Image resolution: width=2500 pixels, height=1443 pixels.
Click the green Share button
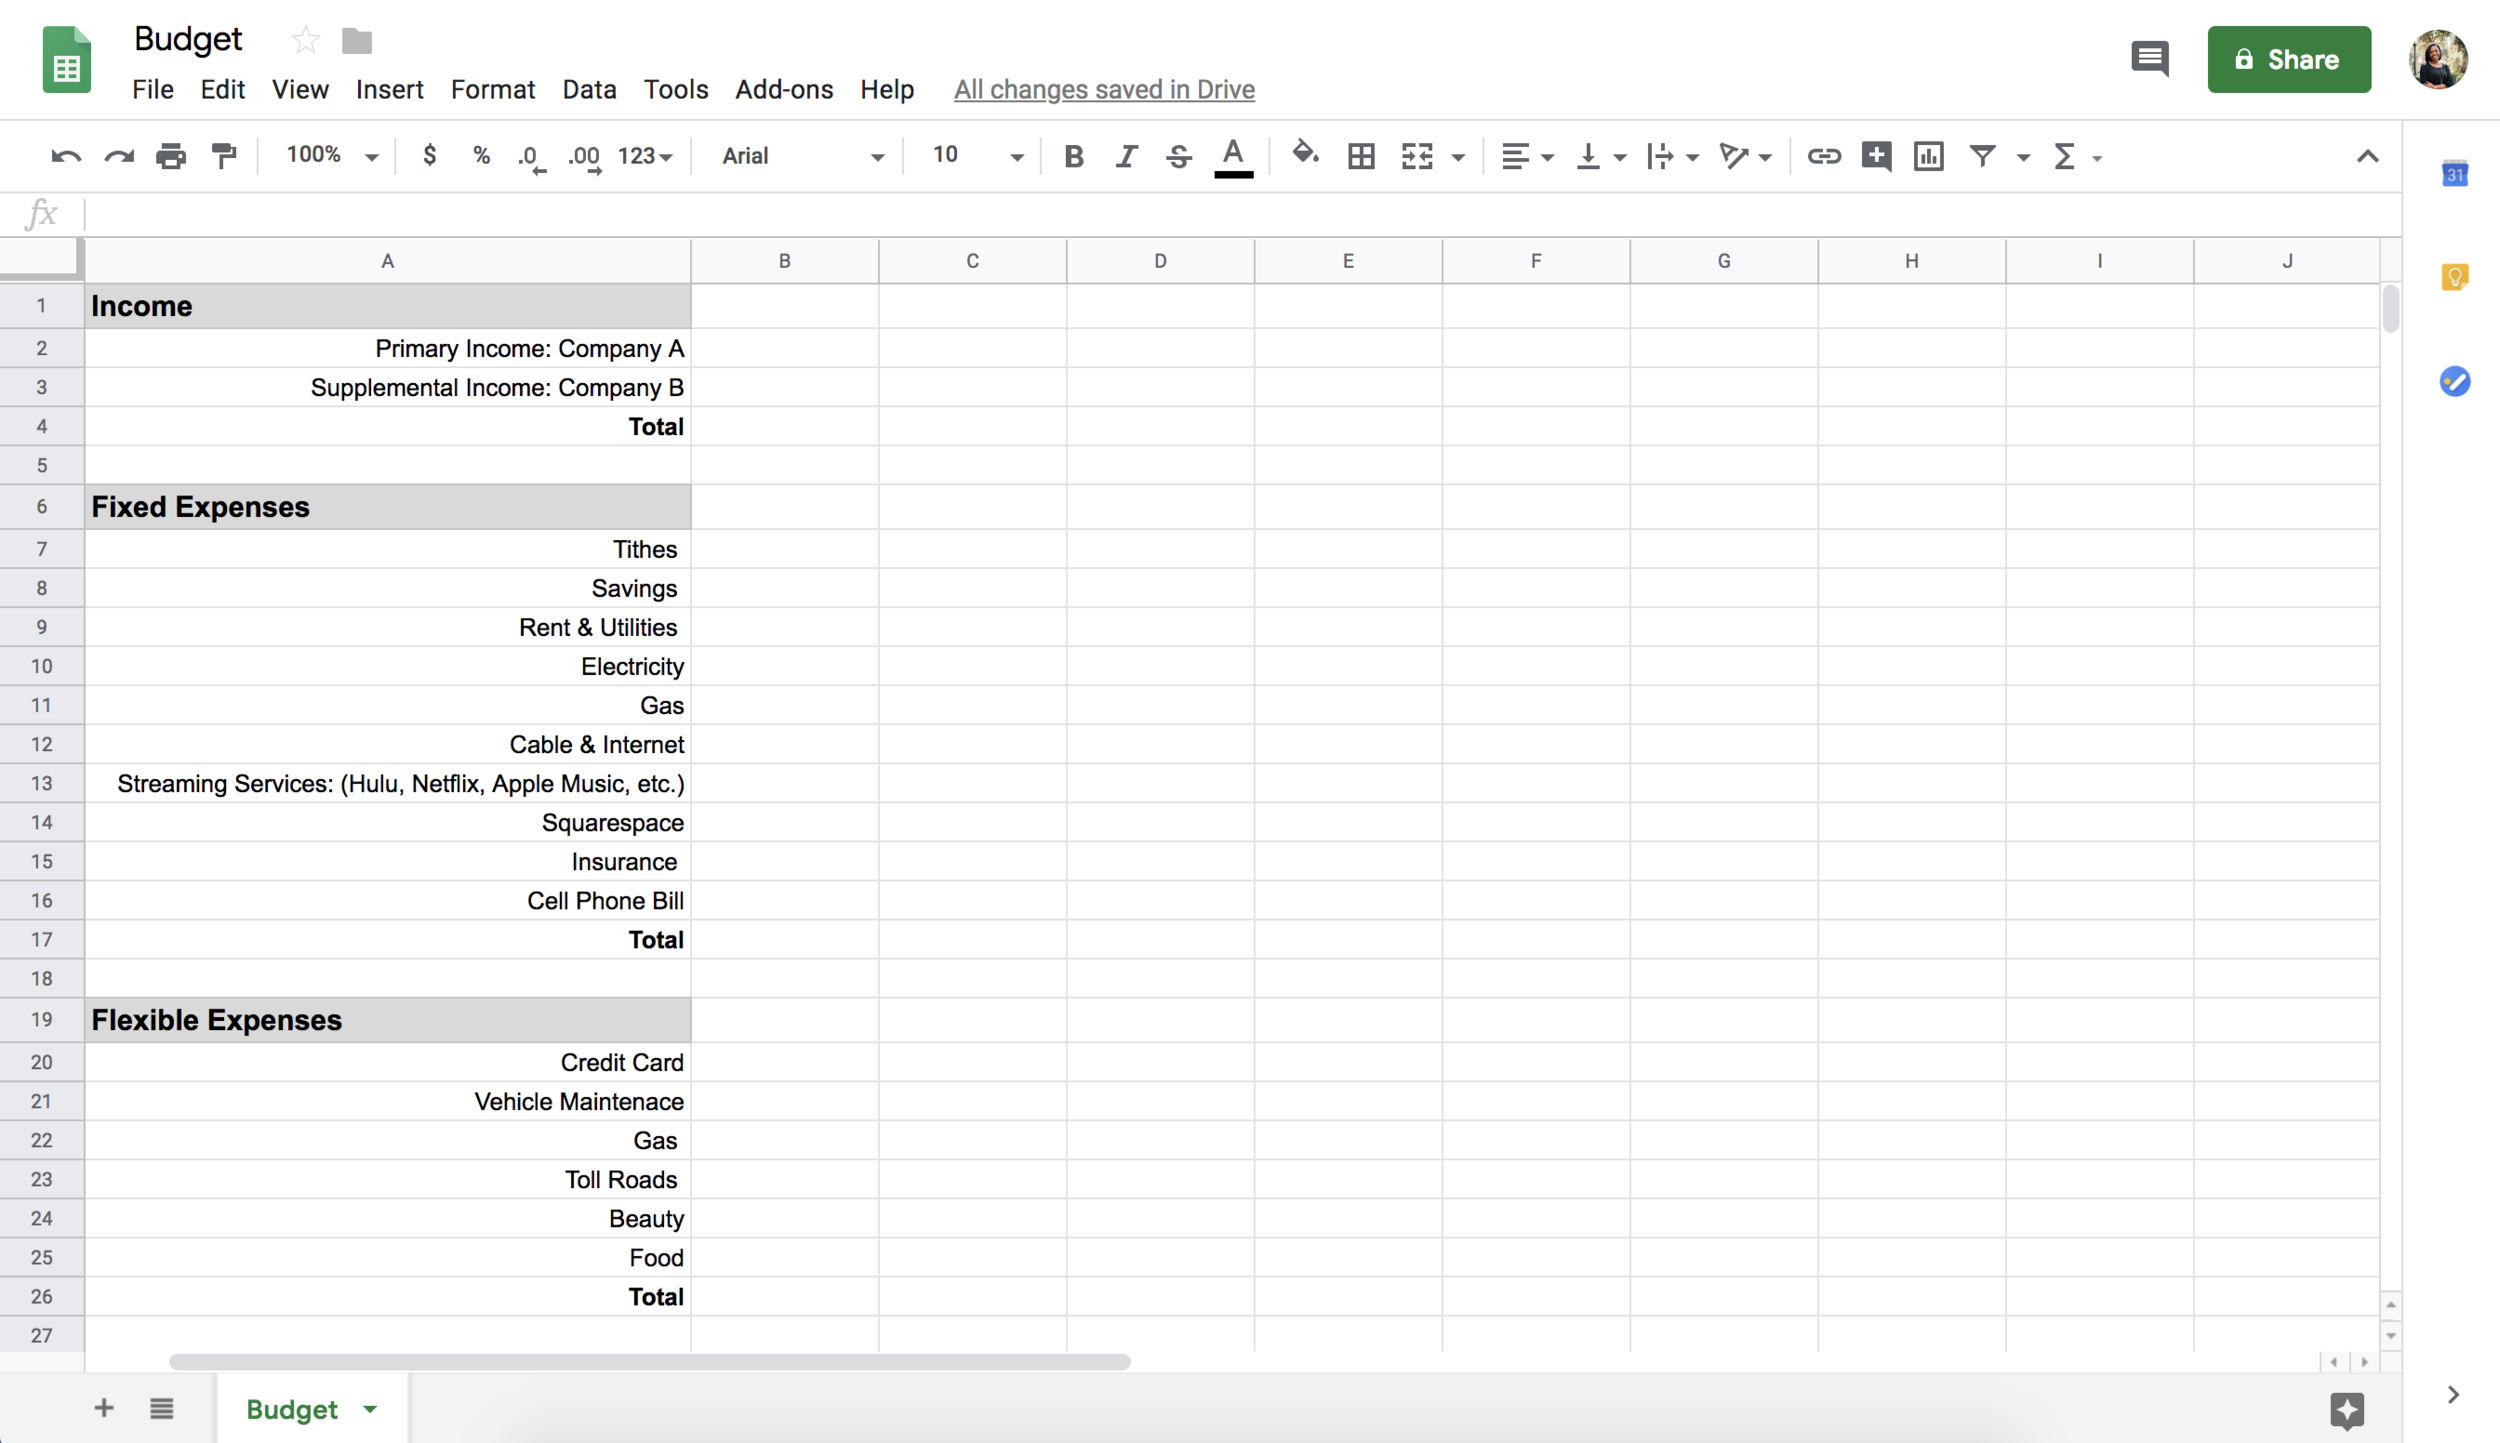point(2288,59)
